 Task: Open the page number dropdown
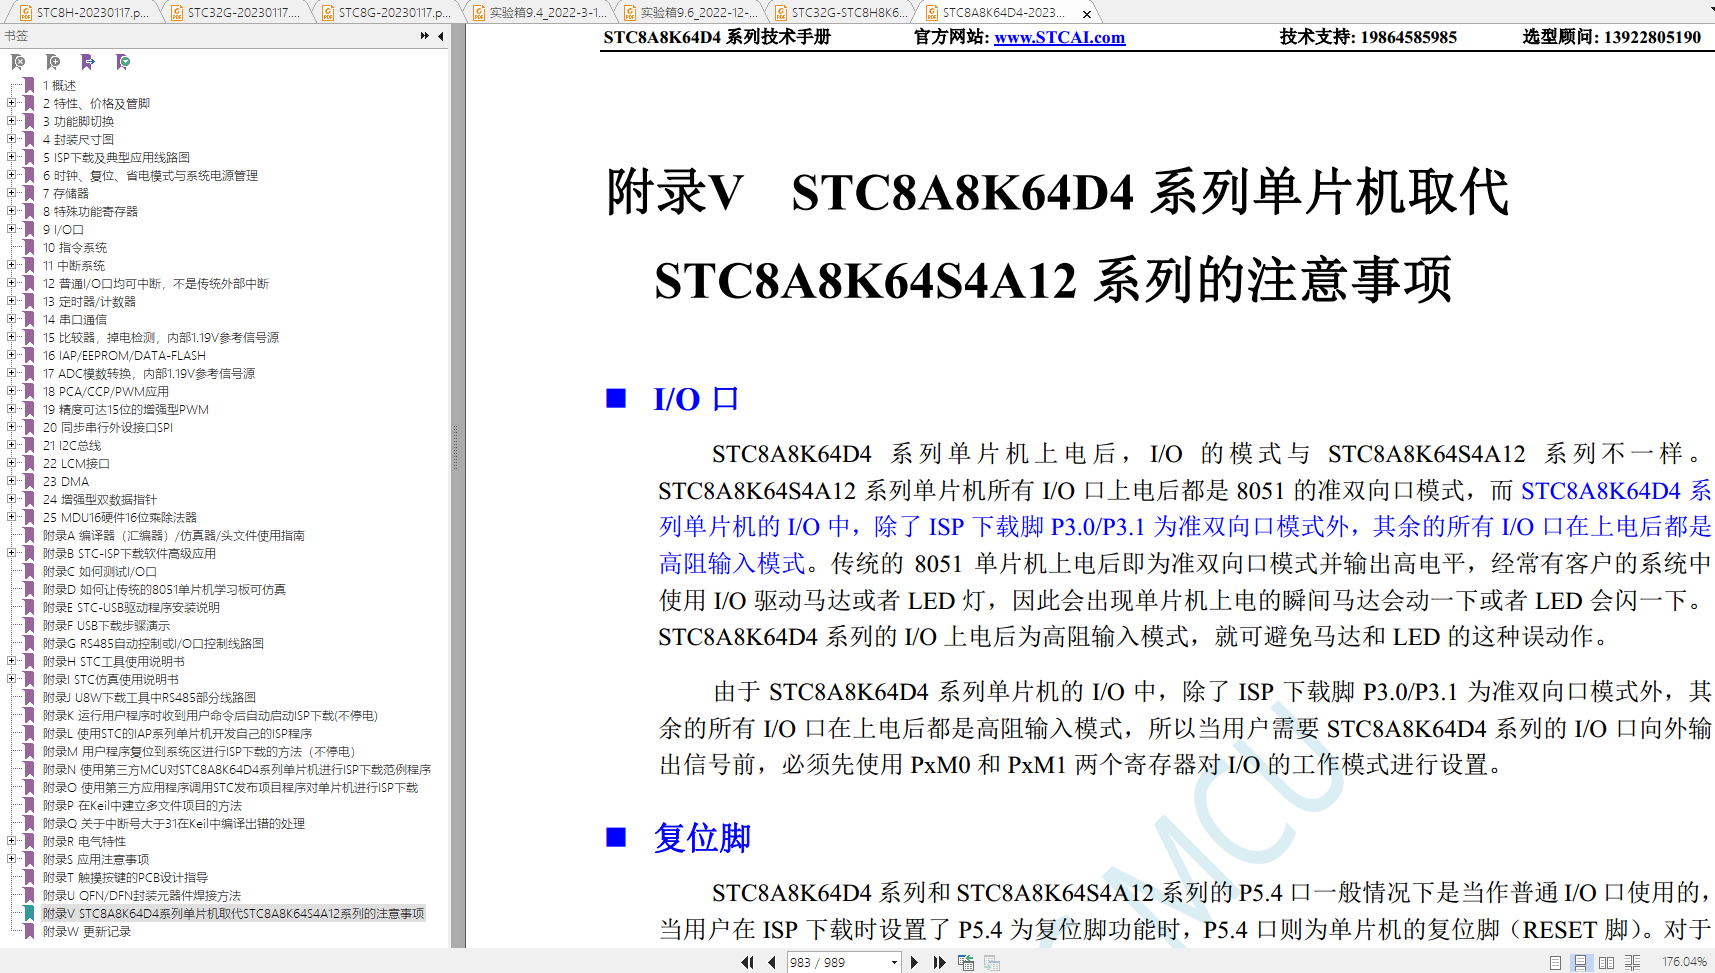click(894, 962)
